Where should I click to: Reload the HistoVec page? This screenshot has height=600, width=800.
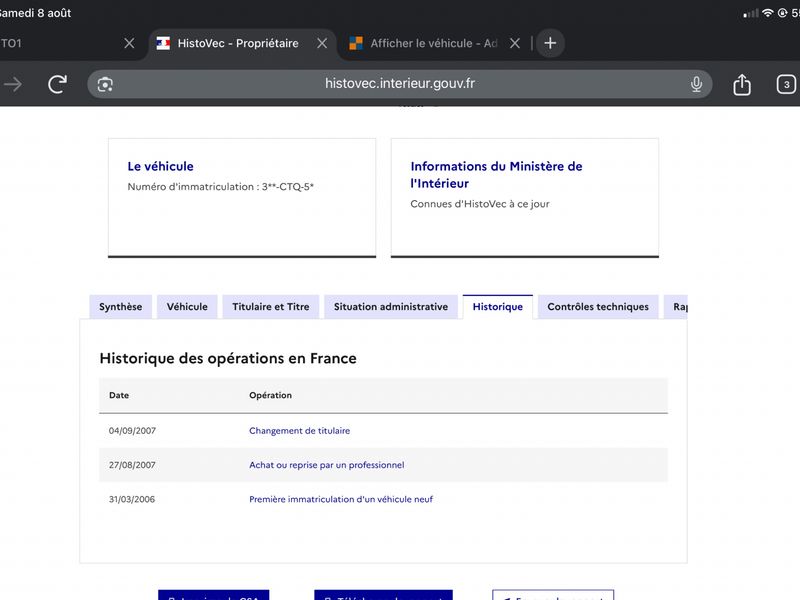pyautogui.click(x=57, y=84)
